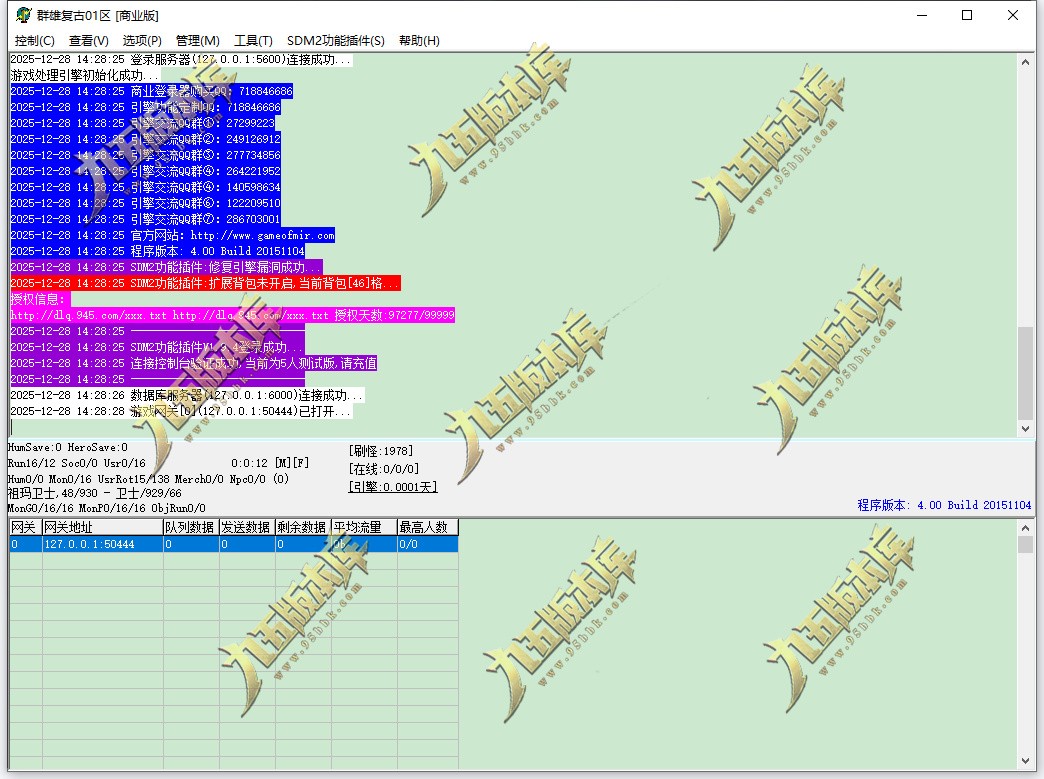This screenshot has height=779, width=1044.
Task: Click the 队列数据 column header
Action: (191, 527)
